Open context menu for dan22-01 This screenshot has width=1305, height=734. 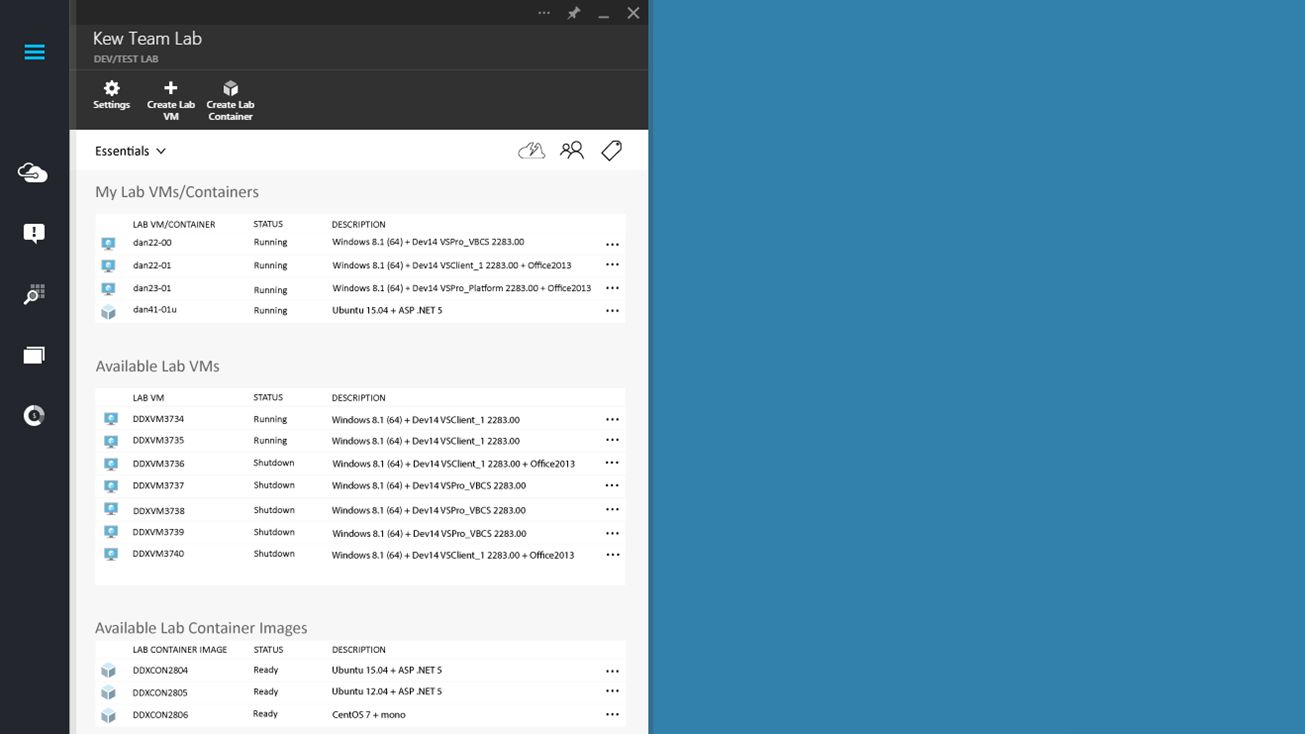click(x=612, y=265)
